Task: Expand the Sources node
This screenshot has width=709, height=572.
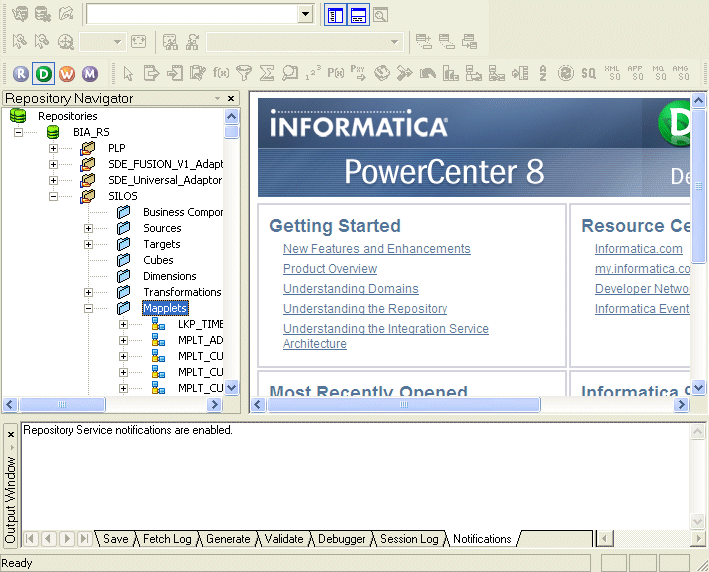Action: click(88, 228)
